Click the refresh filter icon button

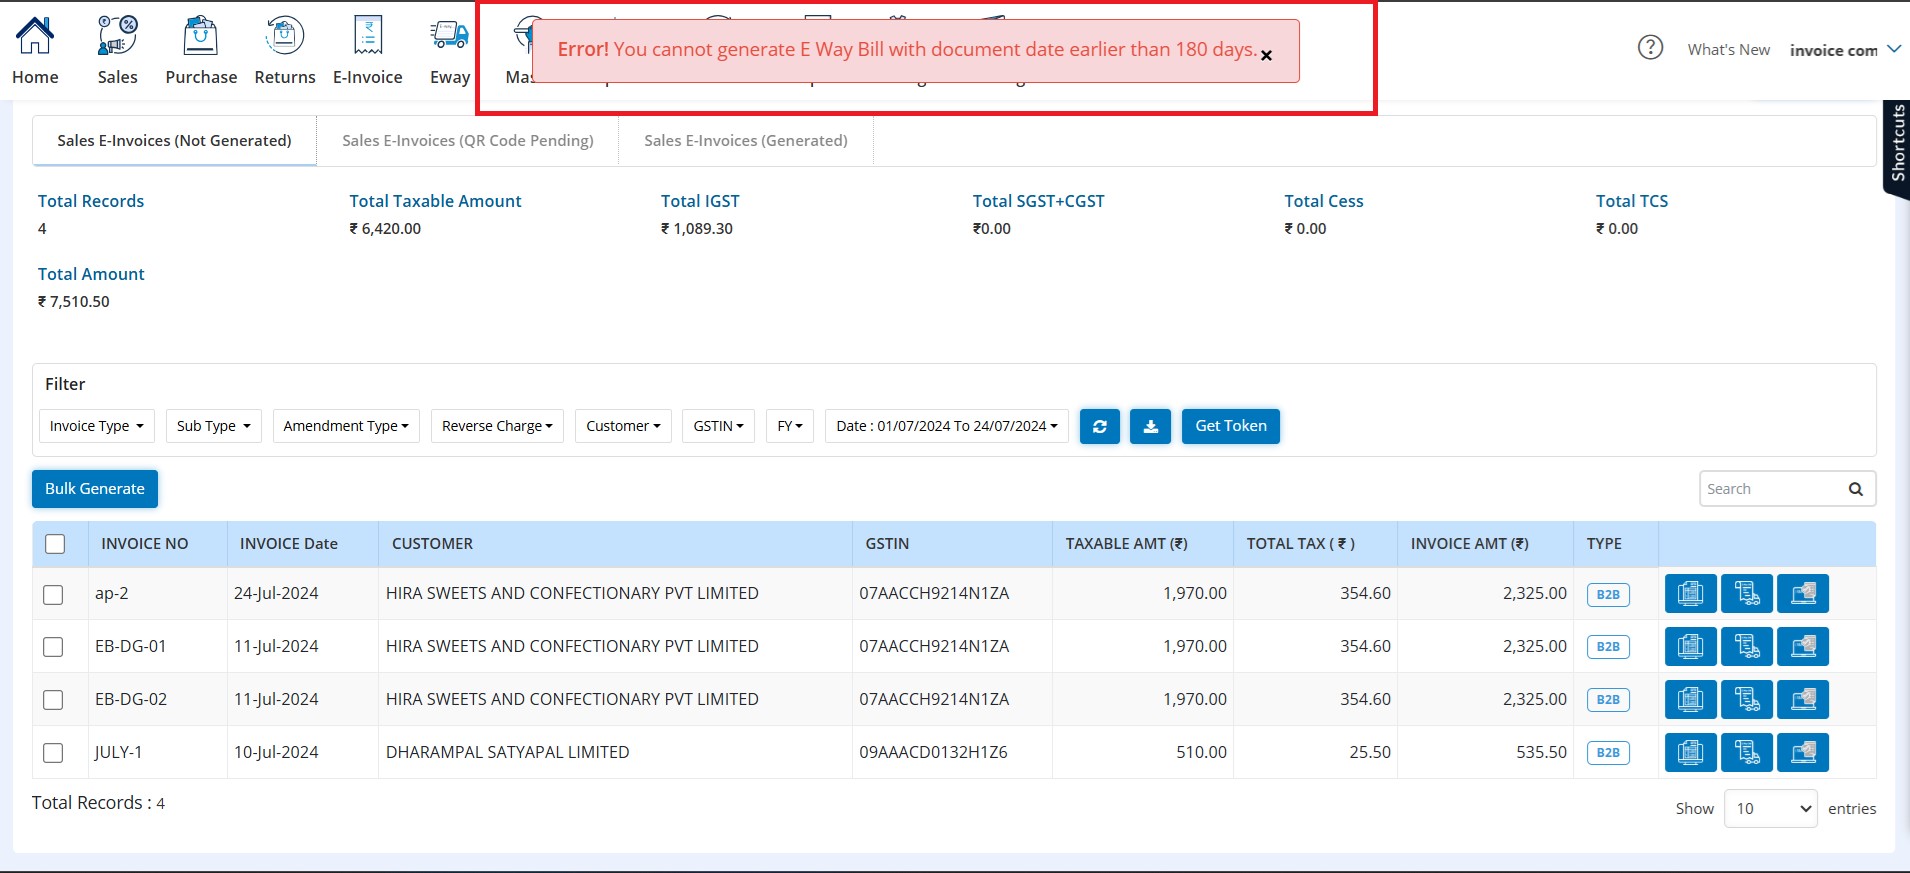point(1100,426)
